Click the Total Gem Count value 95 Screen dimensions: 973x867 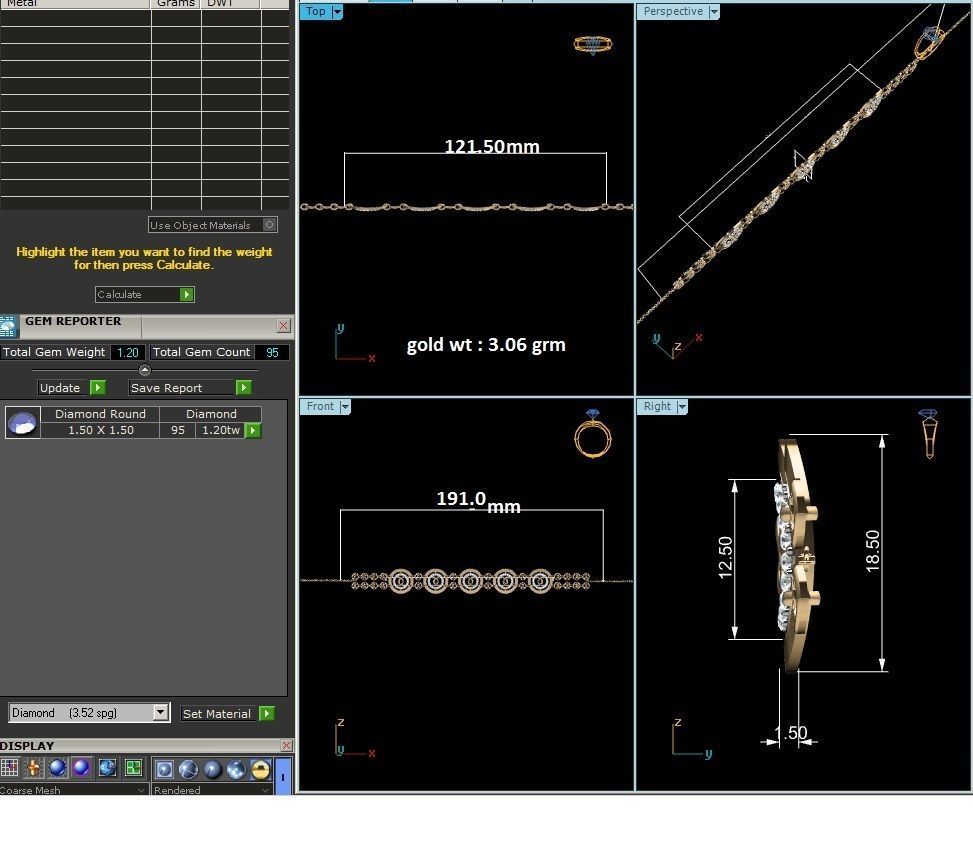coord(272,353)
